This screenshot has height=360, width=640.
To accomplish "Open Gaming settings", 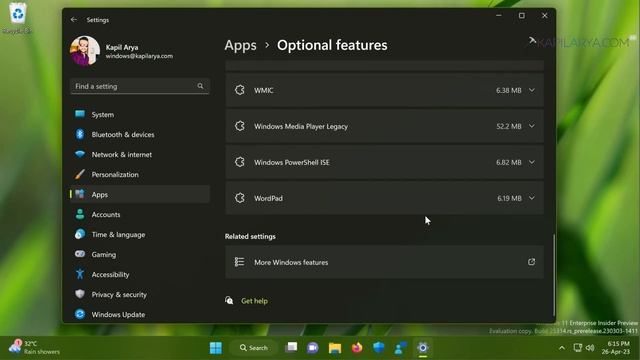I will 140,255.
